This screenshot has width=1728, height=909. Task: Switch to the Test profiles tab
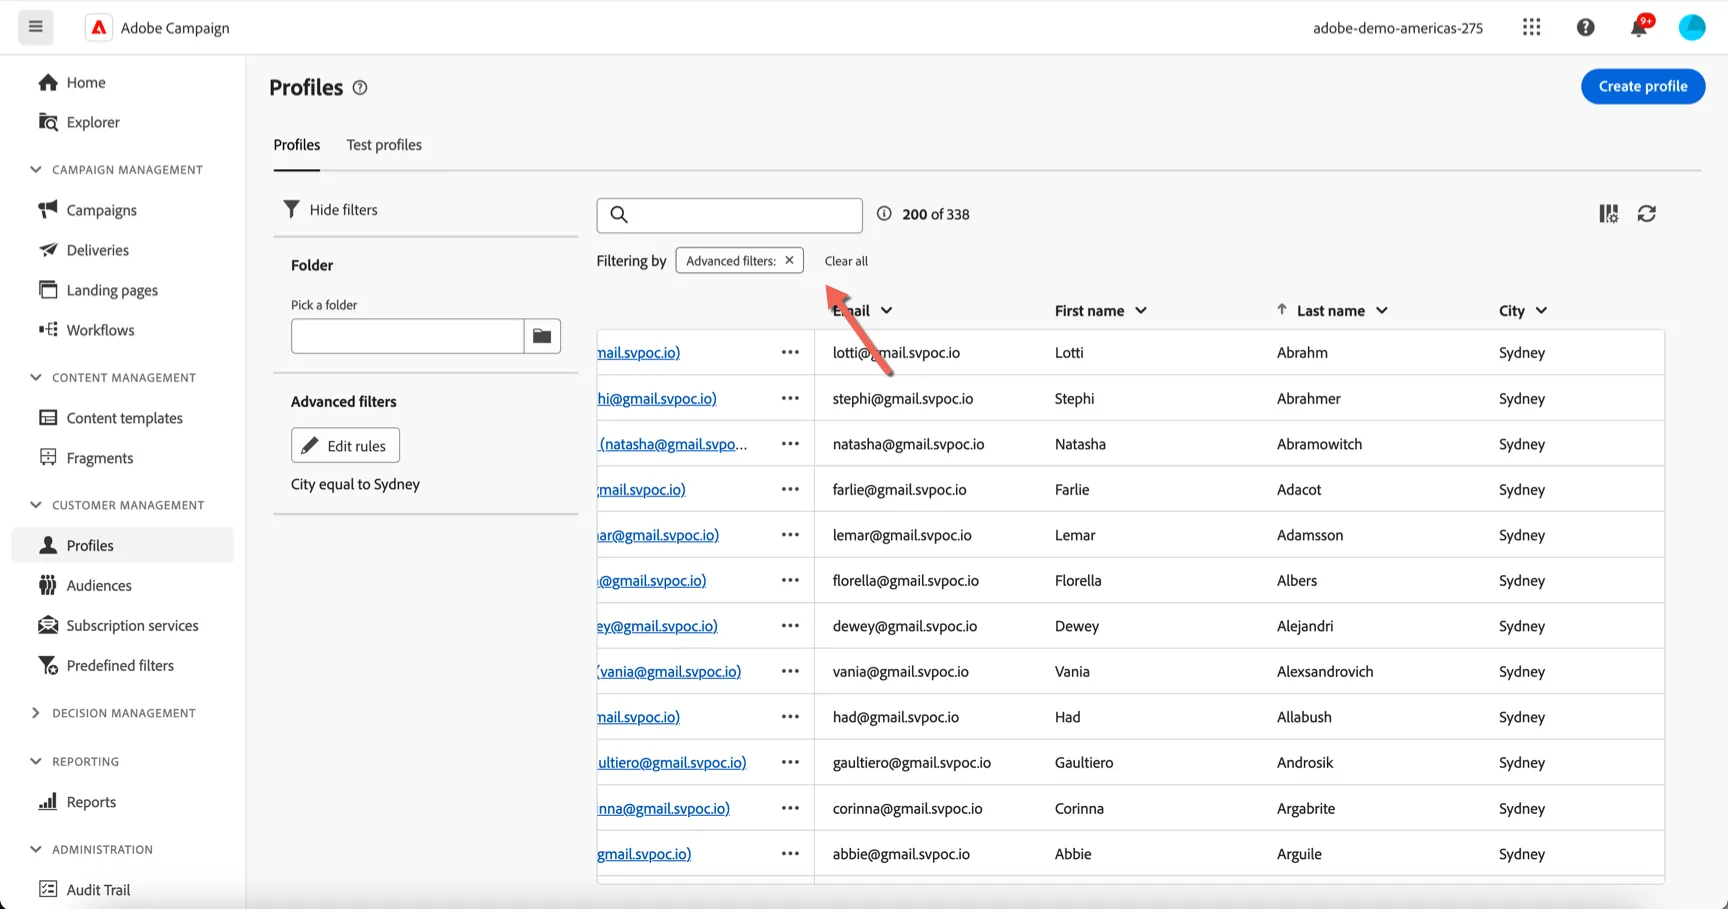click(384, 145)
